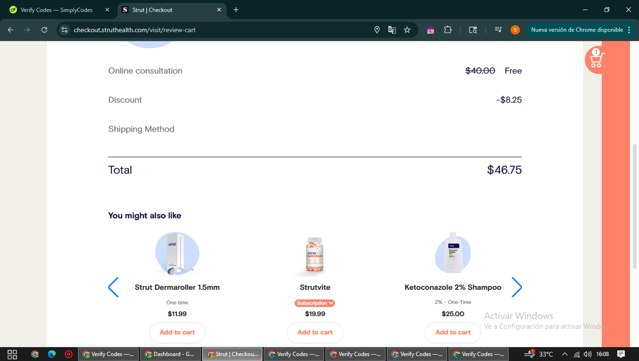Open the Windows notification center icon
Screen dimensions: 639x361
tap(621, 354)
